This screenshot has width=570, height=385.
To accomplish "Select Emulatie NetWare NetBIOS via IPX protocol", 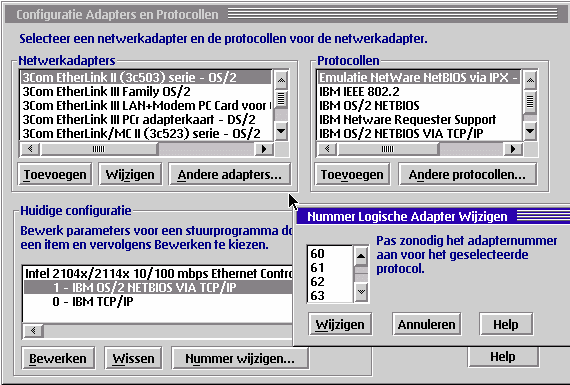I will [x=419, y=77].
